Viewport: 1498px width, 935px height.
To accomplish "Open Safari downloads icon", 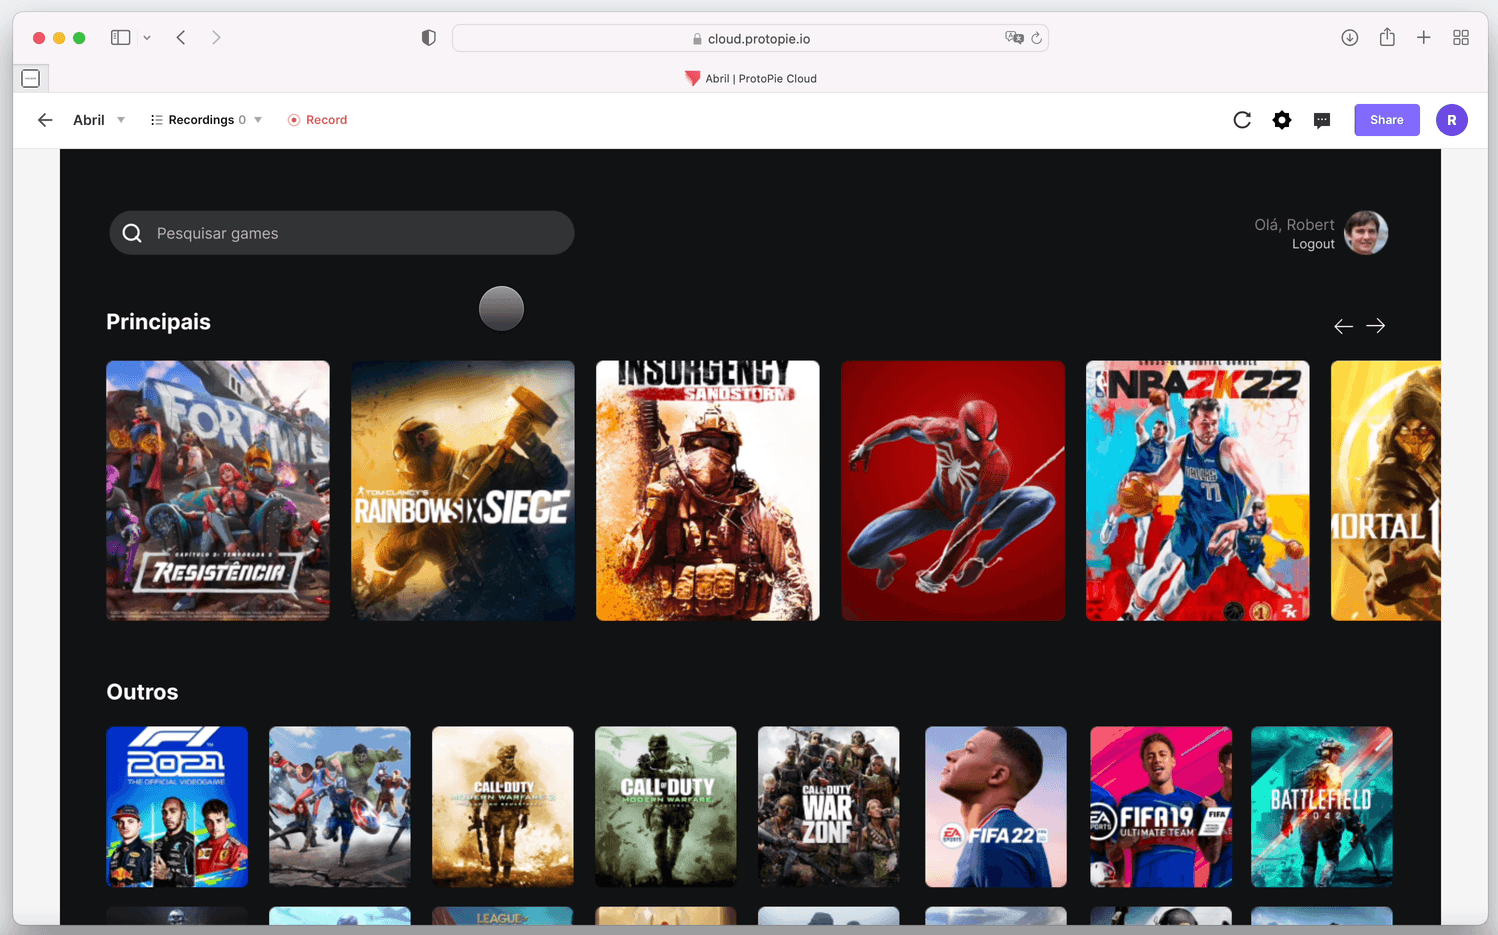I will coord(1349,38).
